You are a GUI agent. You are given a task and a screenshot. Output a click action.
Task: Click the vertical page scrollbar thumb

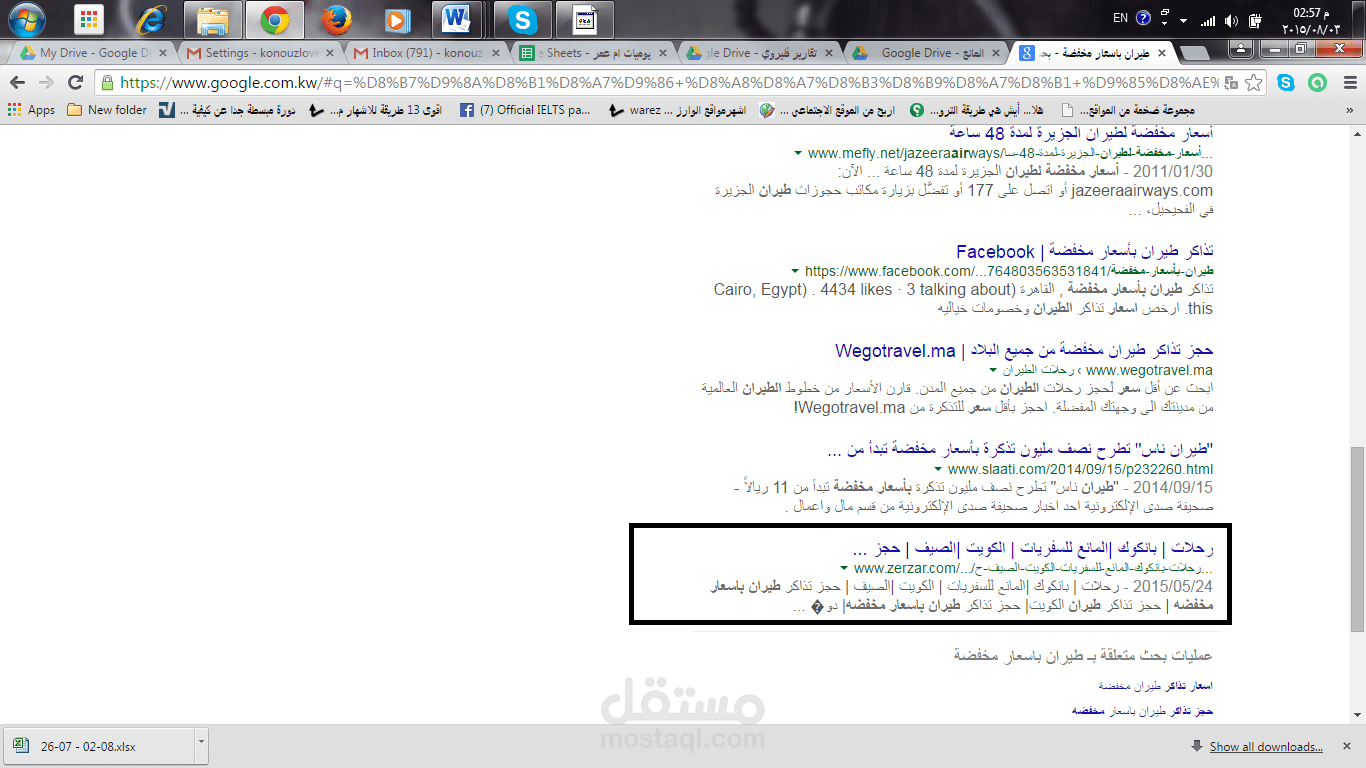pyautogui.click(x=1357, y=540)
